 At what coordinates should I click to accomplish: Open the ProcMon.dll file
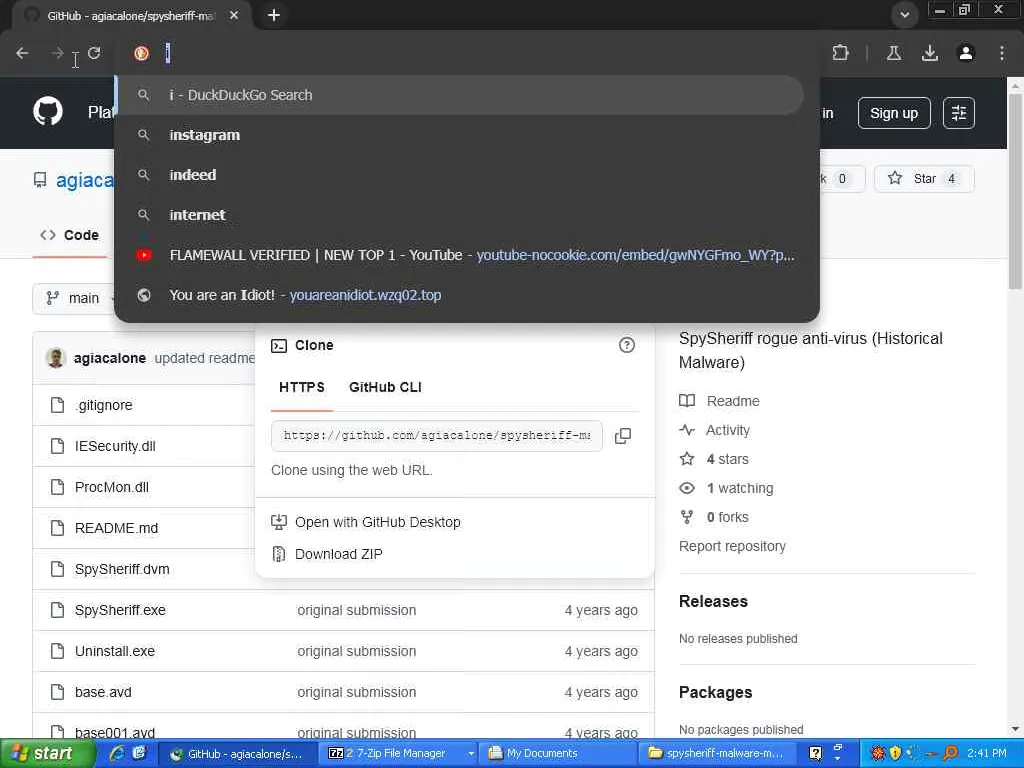click(x=112, y=487)
